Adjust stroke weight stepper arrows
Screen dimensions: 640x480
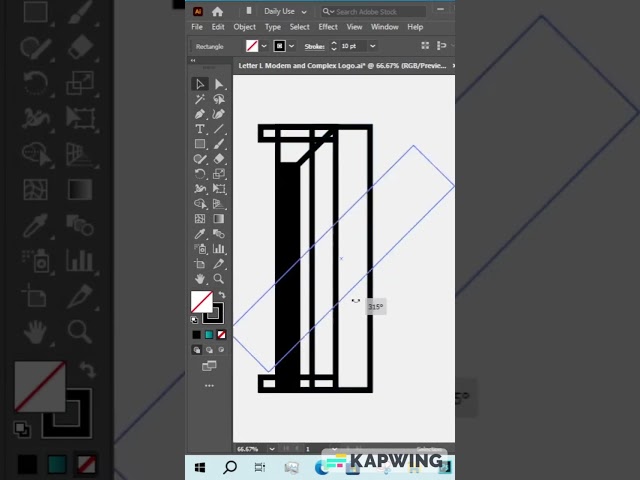pos(334,46)
